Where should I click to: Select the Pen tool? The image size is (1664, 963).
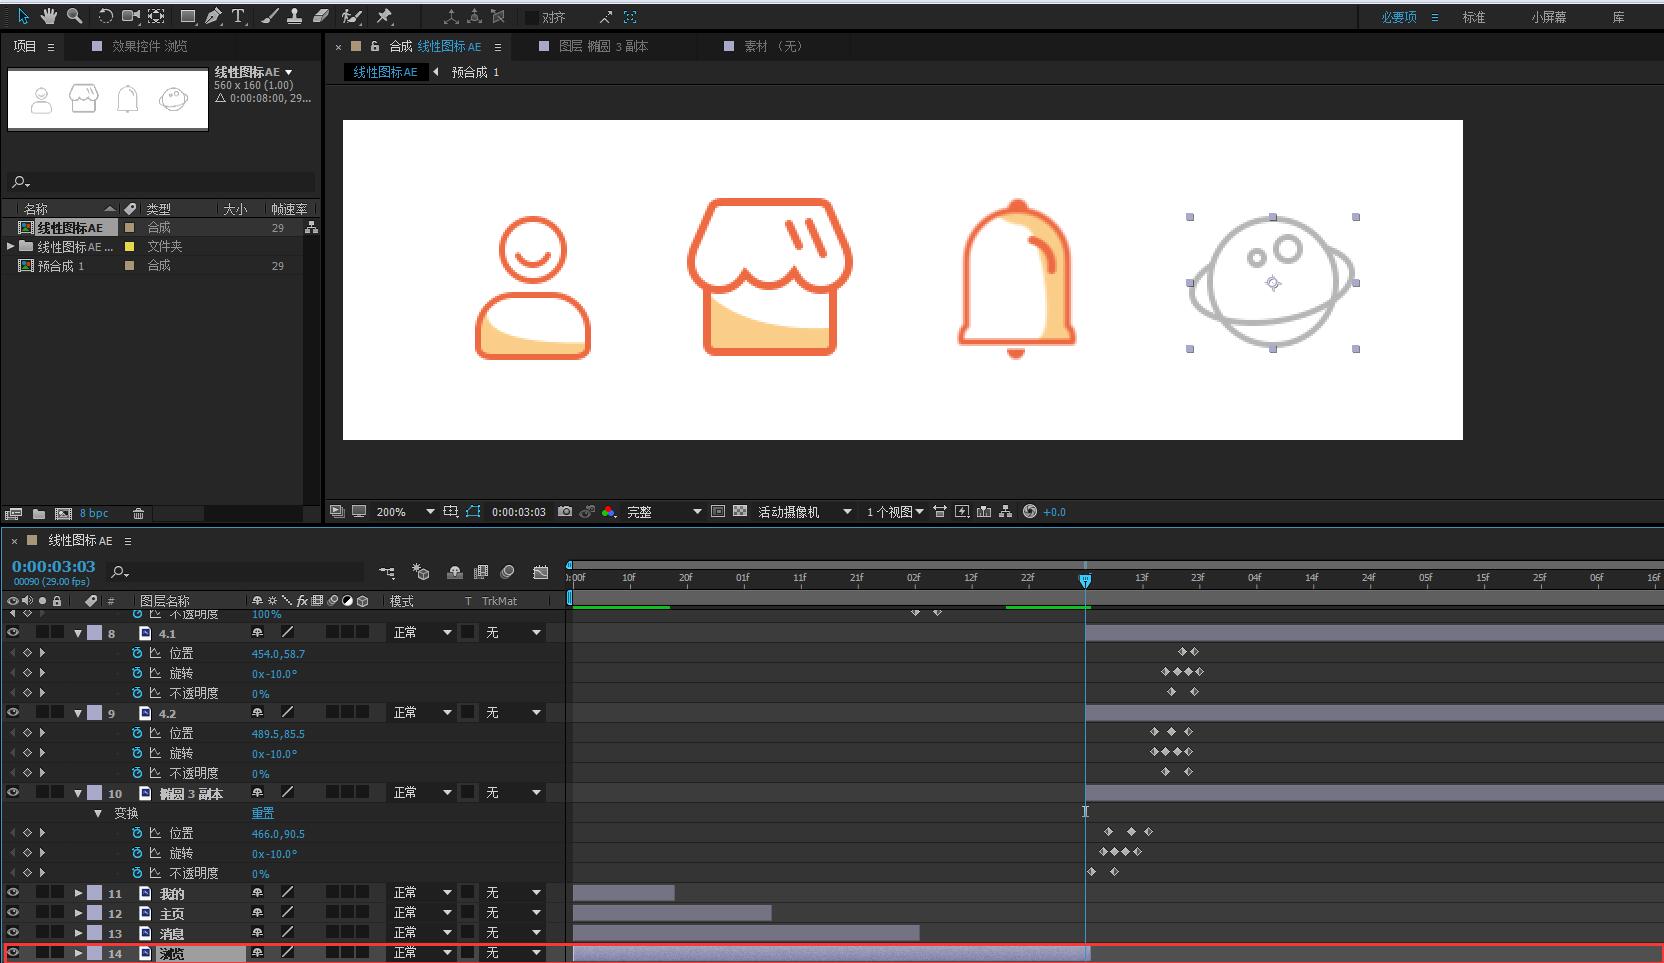pyautogui.click(x=213, y=16)
